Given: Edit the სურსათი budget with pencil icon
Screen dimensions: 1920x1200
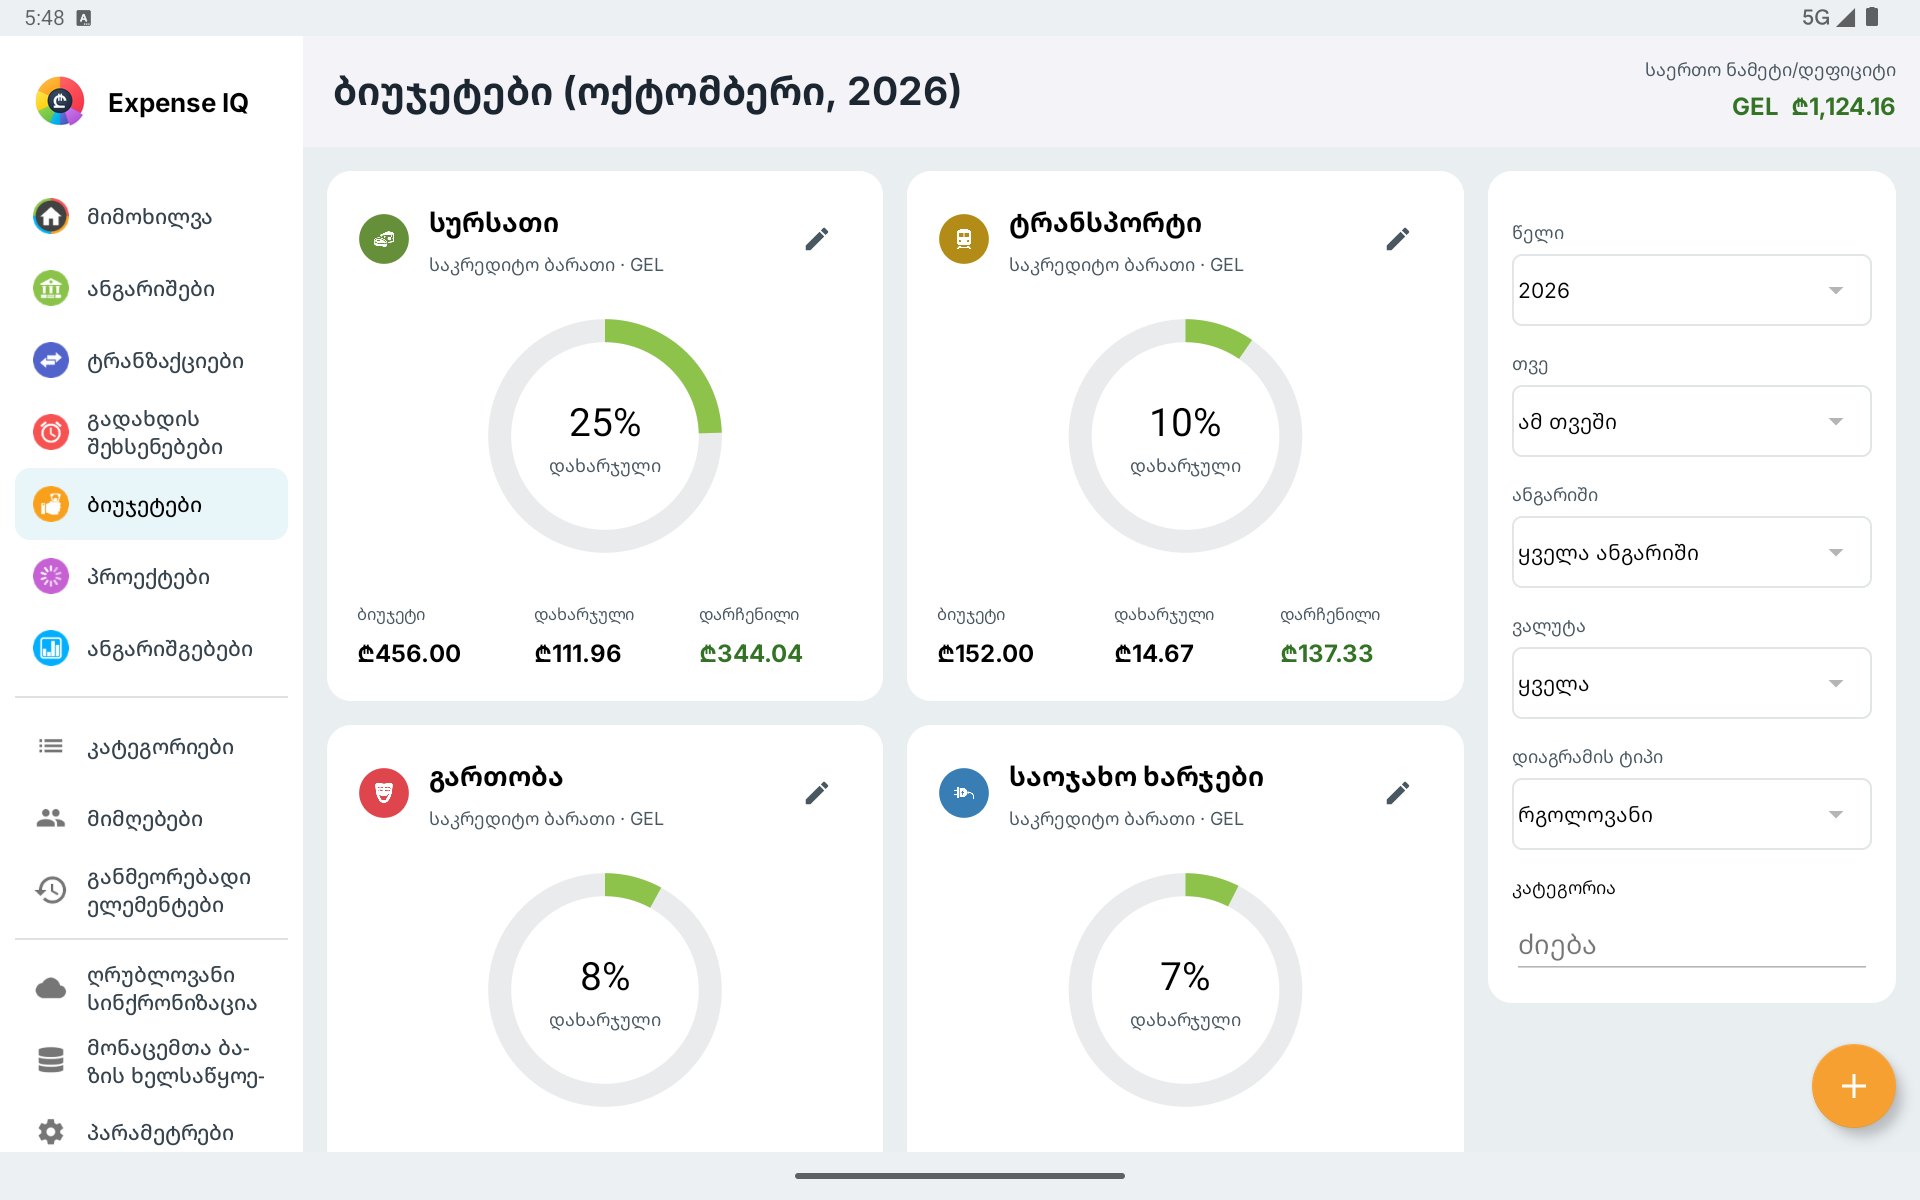Looking at the screenshot, I should point(817,239).
